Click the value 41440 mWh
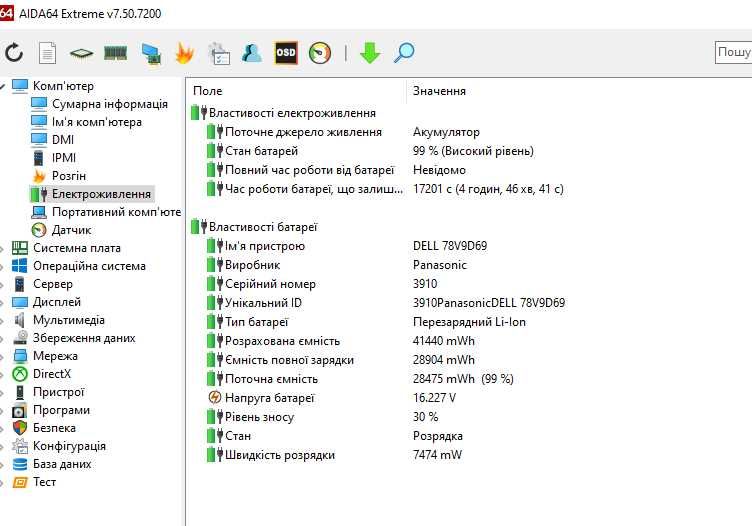Image resolution: width=752 pixels, height=526 pixels. [444, 341]
